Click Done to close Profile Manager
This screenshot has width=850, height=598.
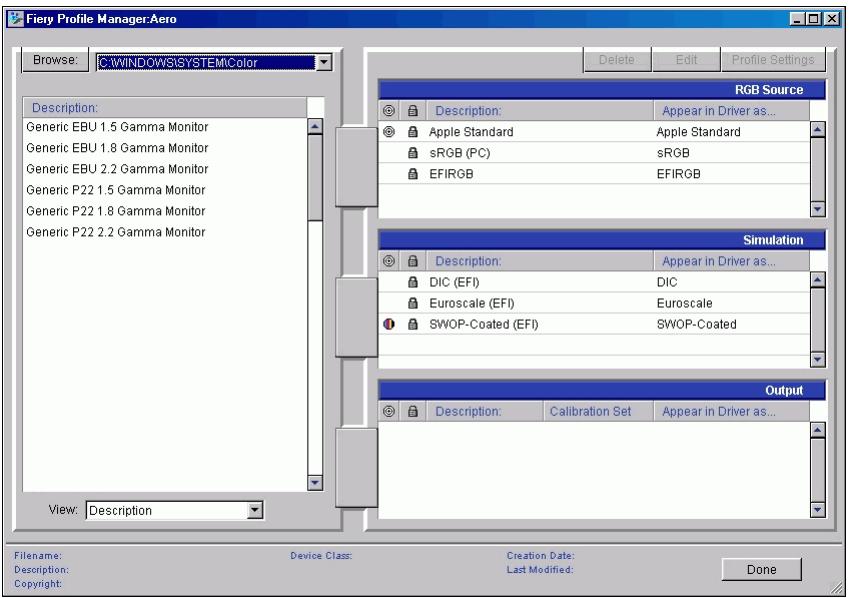pyautogui.click(x=762, y=569)
